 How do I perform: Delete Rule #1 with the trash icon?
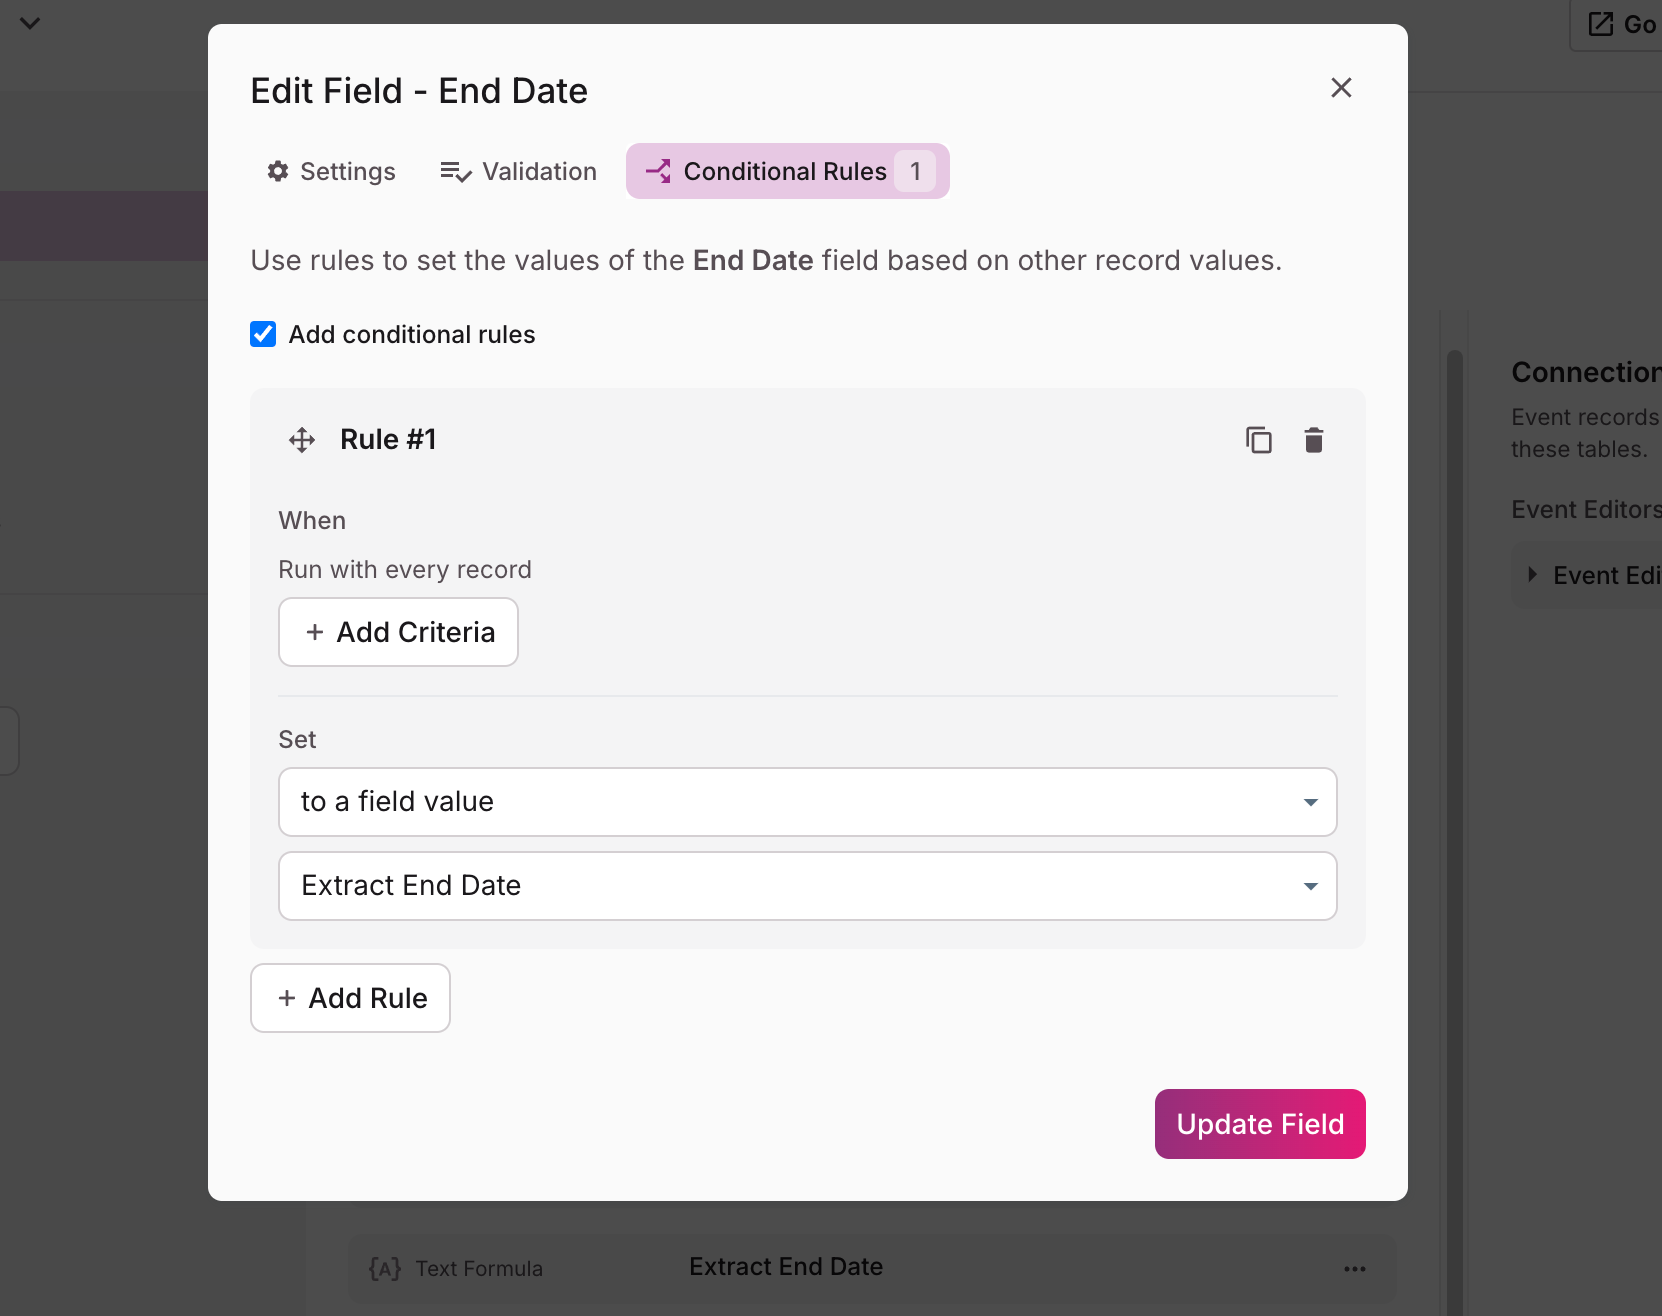(x=1314, y=440)
